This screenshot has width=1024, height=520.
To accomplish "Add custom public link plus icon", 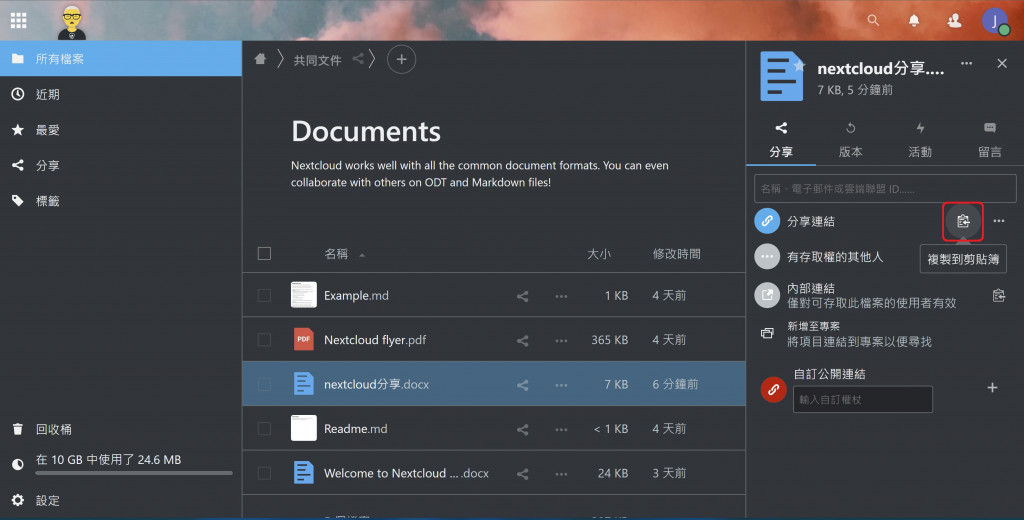I will click(x=992, y=387).
